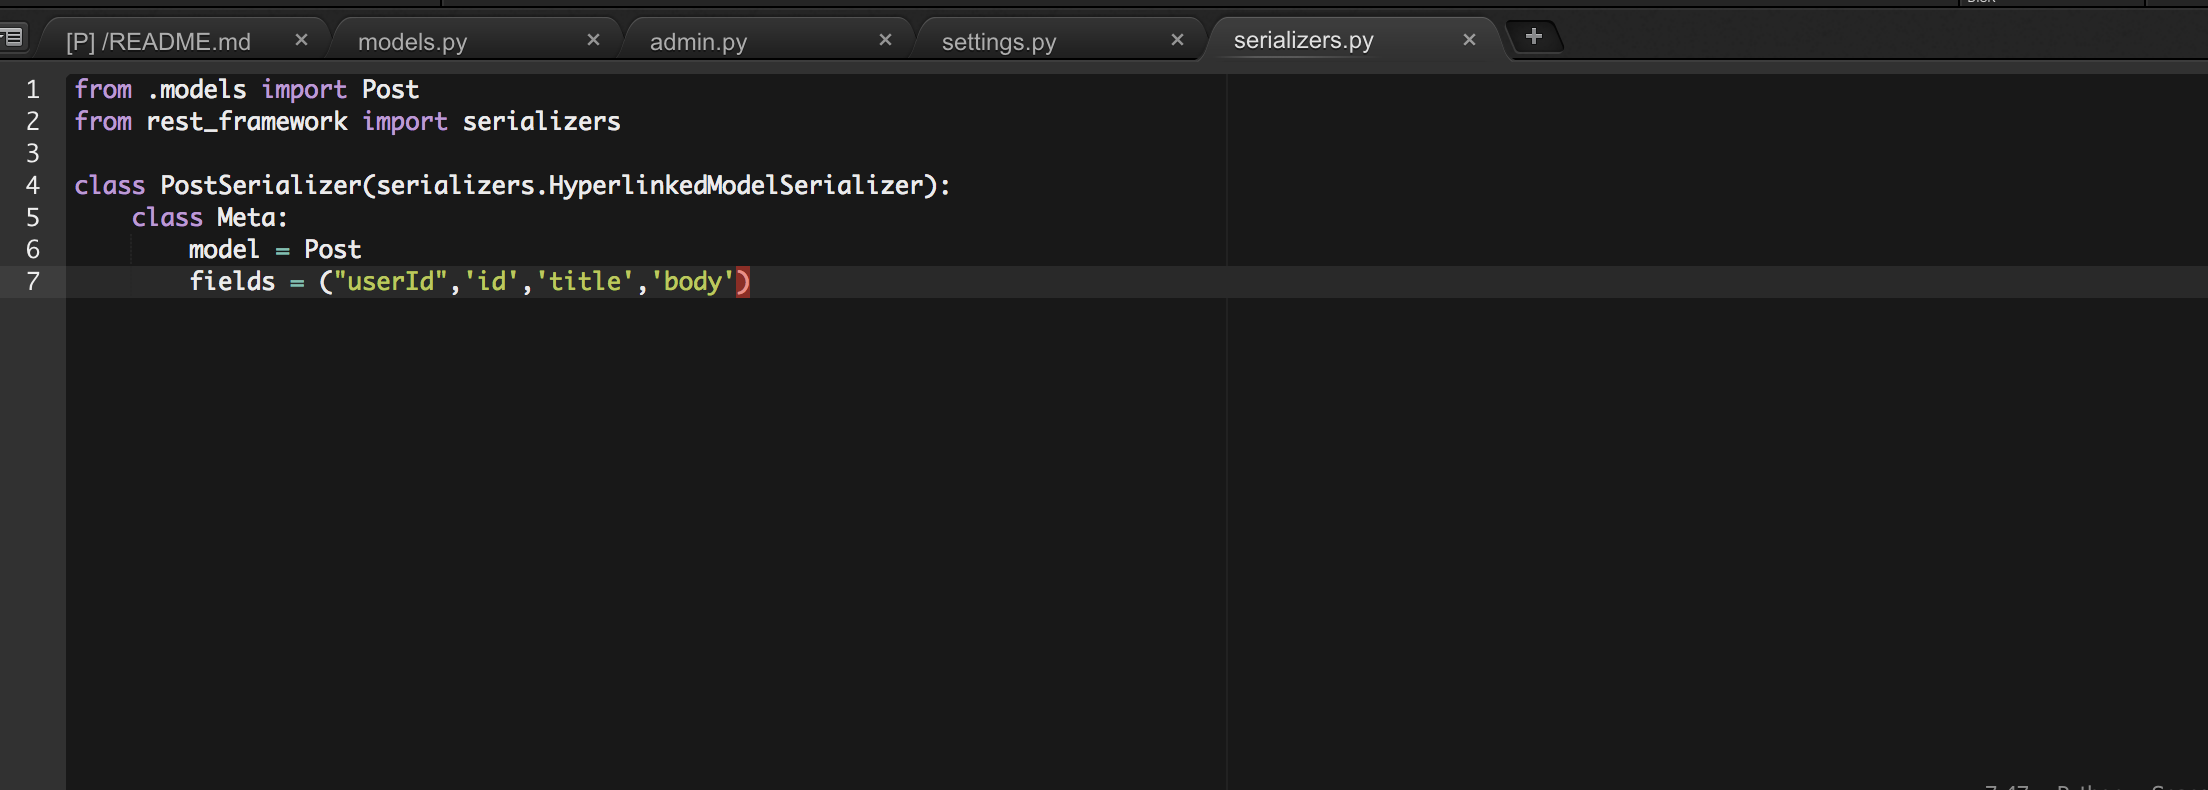The width and height of the screenshot is (2208, 790).
Task: Close the models.py tab
Action: [x=593, y=40]
